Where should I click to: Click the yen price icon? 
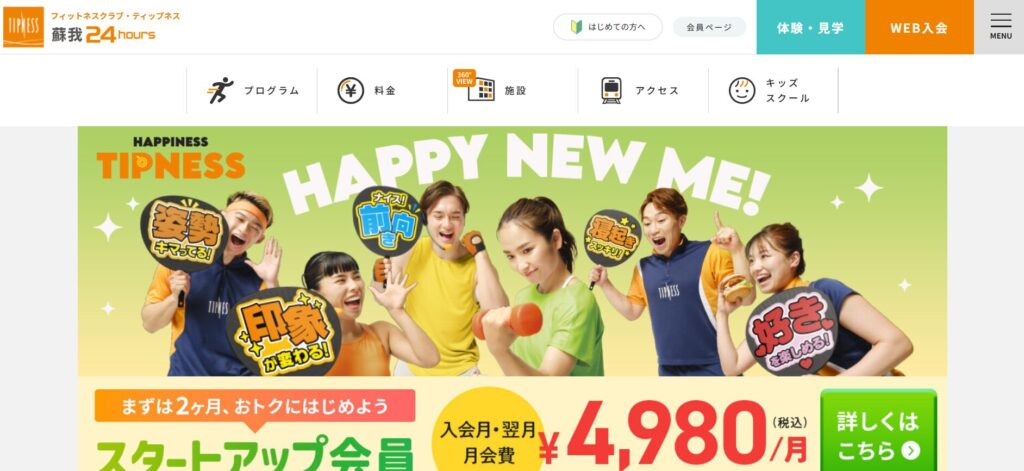tap(351, 91)
